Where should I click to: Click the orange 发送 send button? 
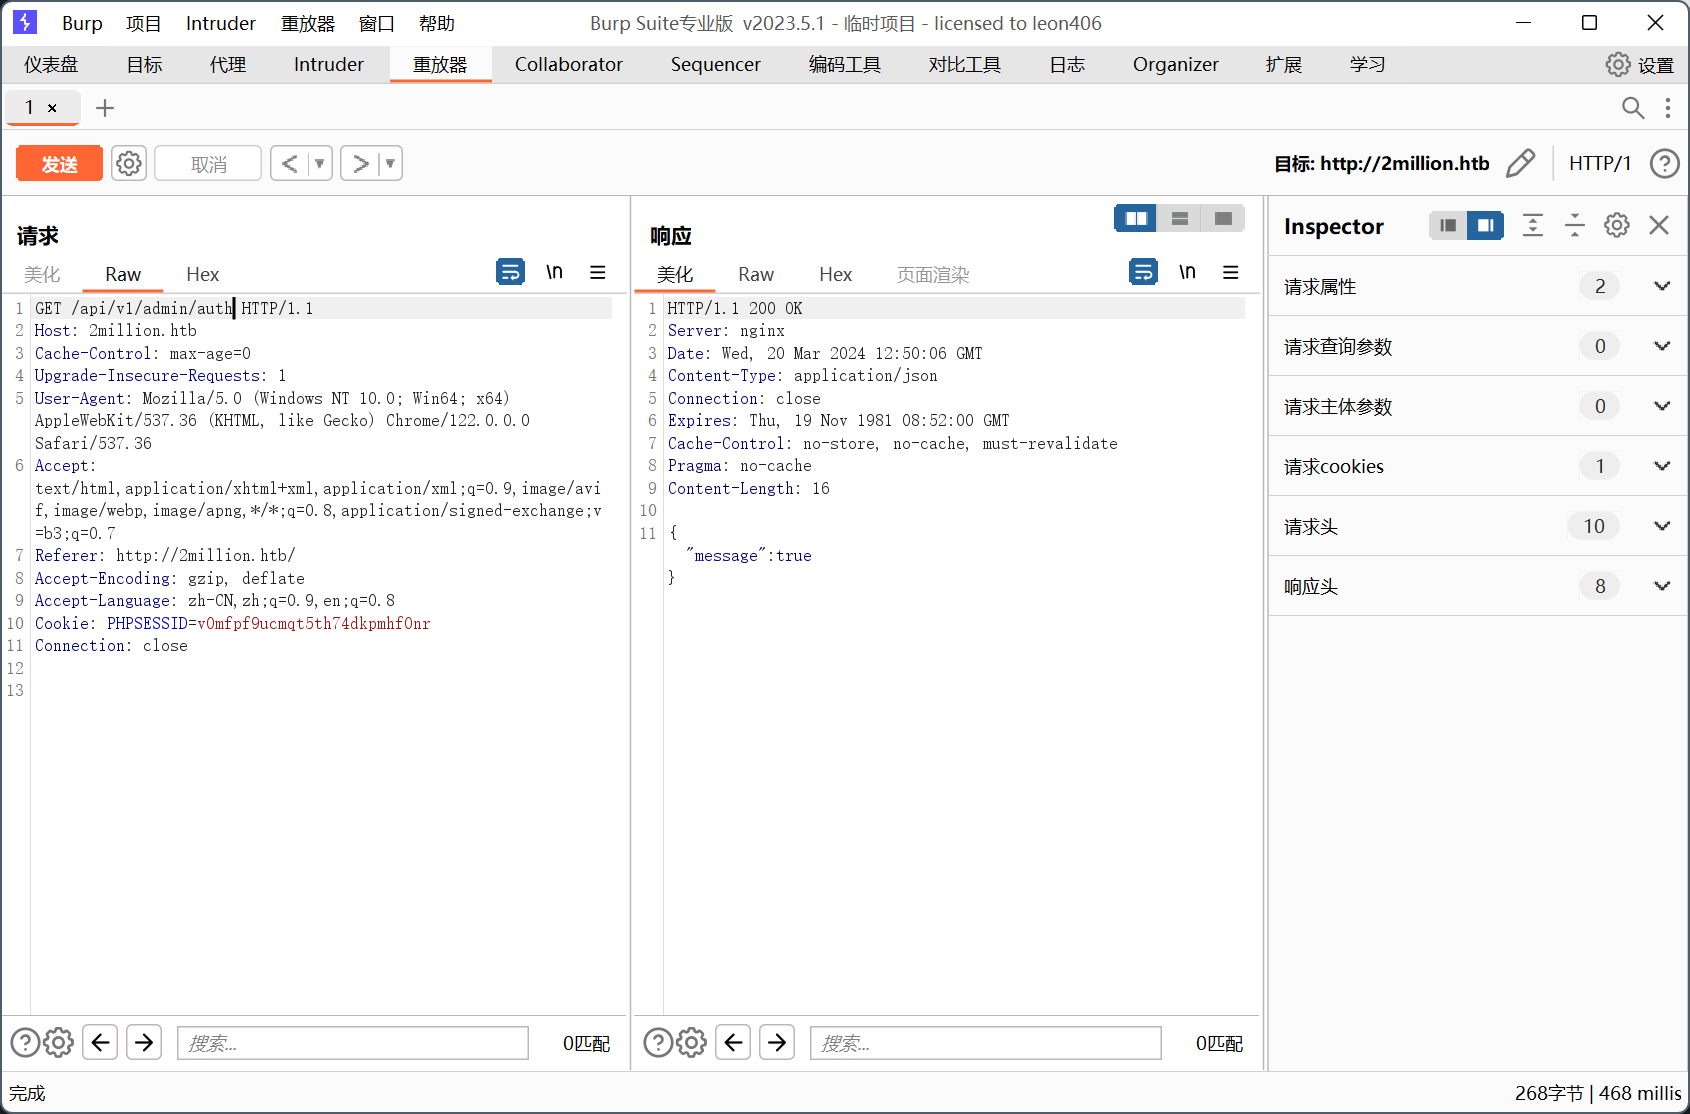point(59,164)
